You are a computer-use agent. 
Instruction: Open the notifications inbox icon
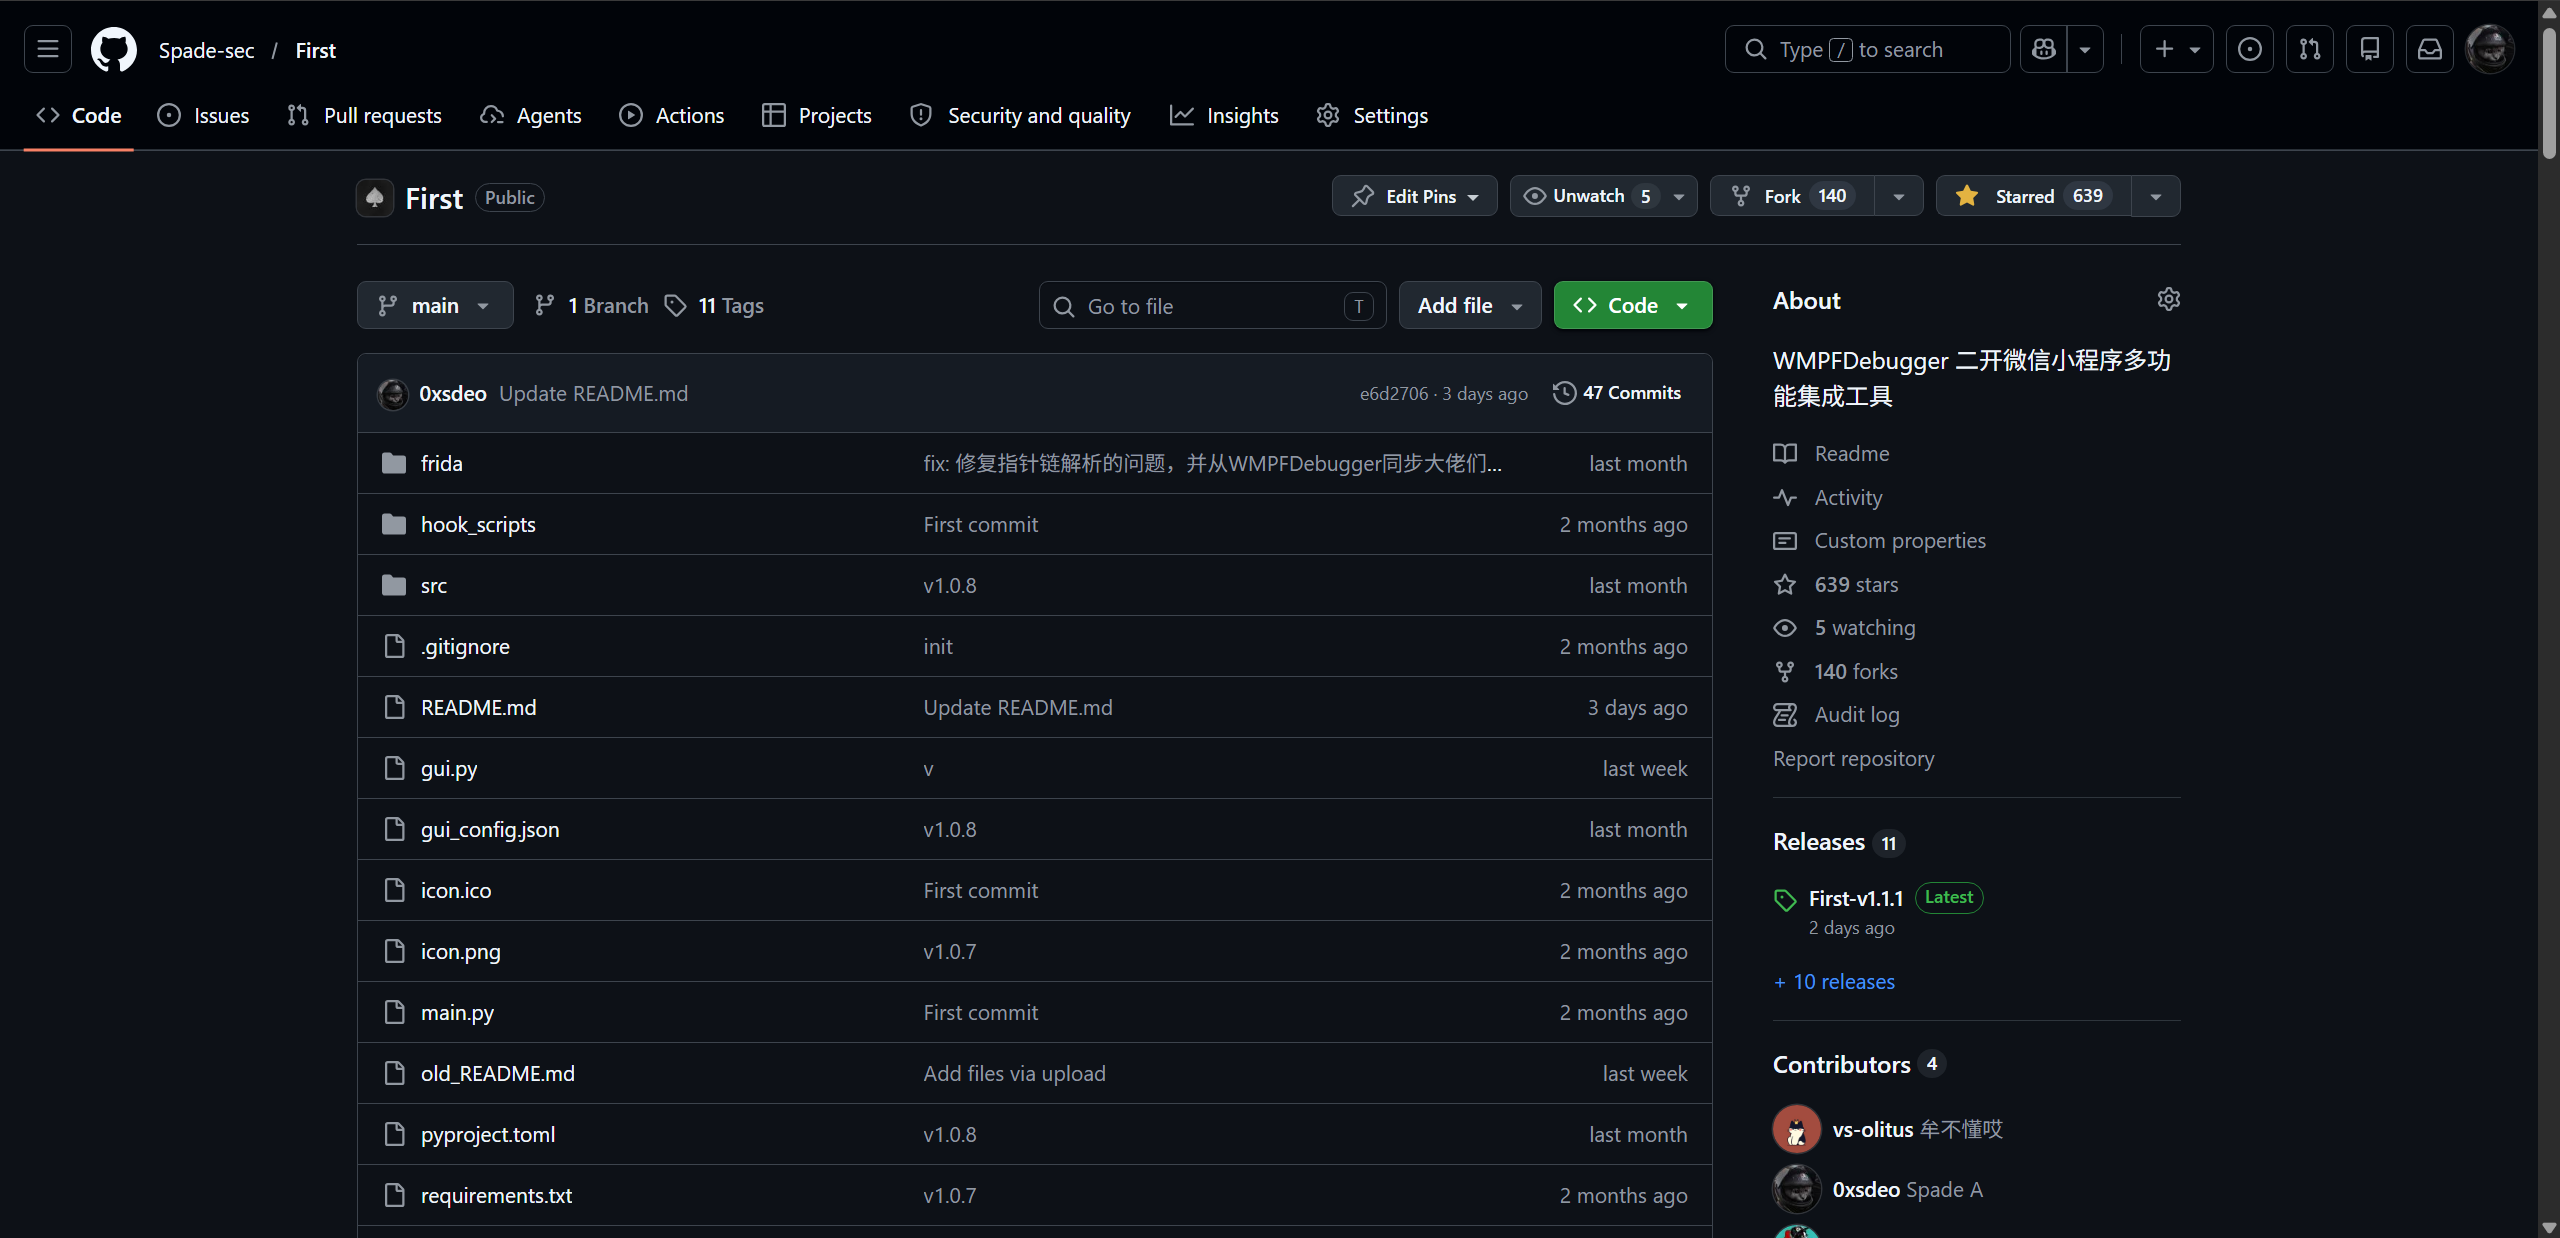point(2430,49)
